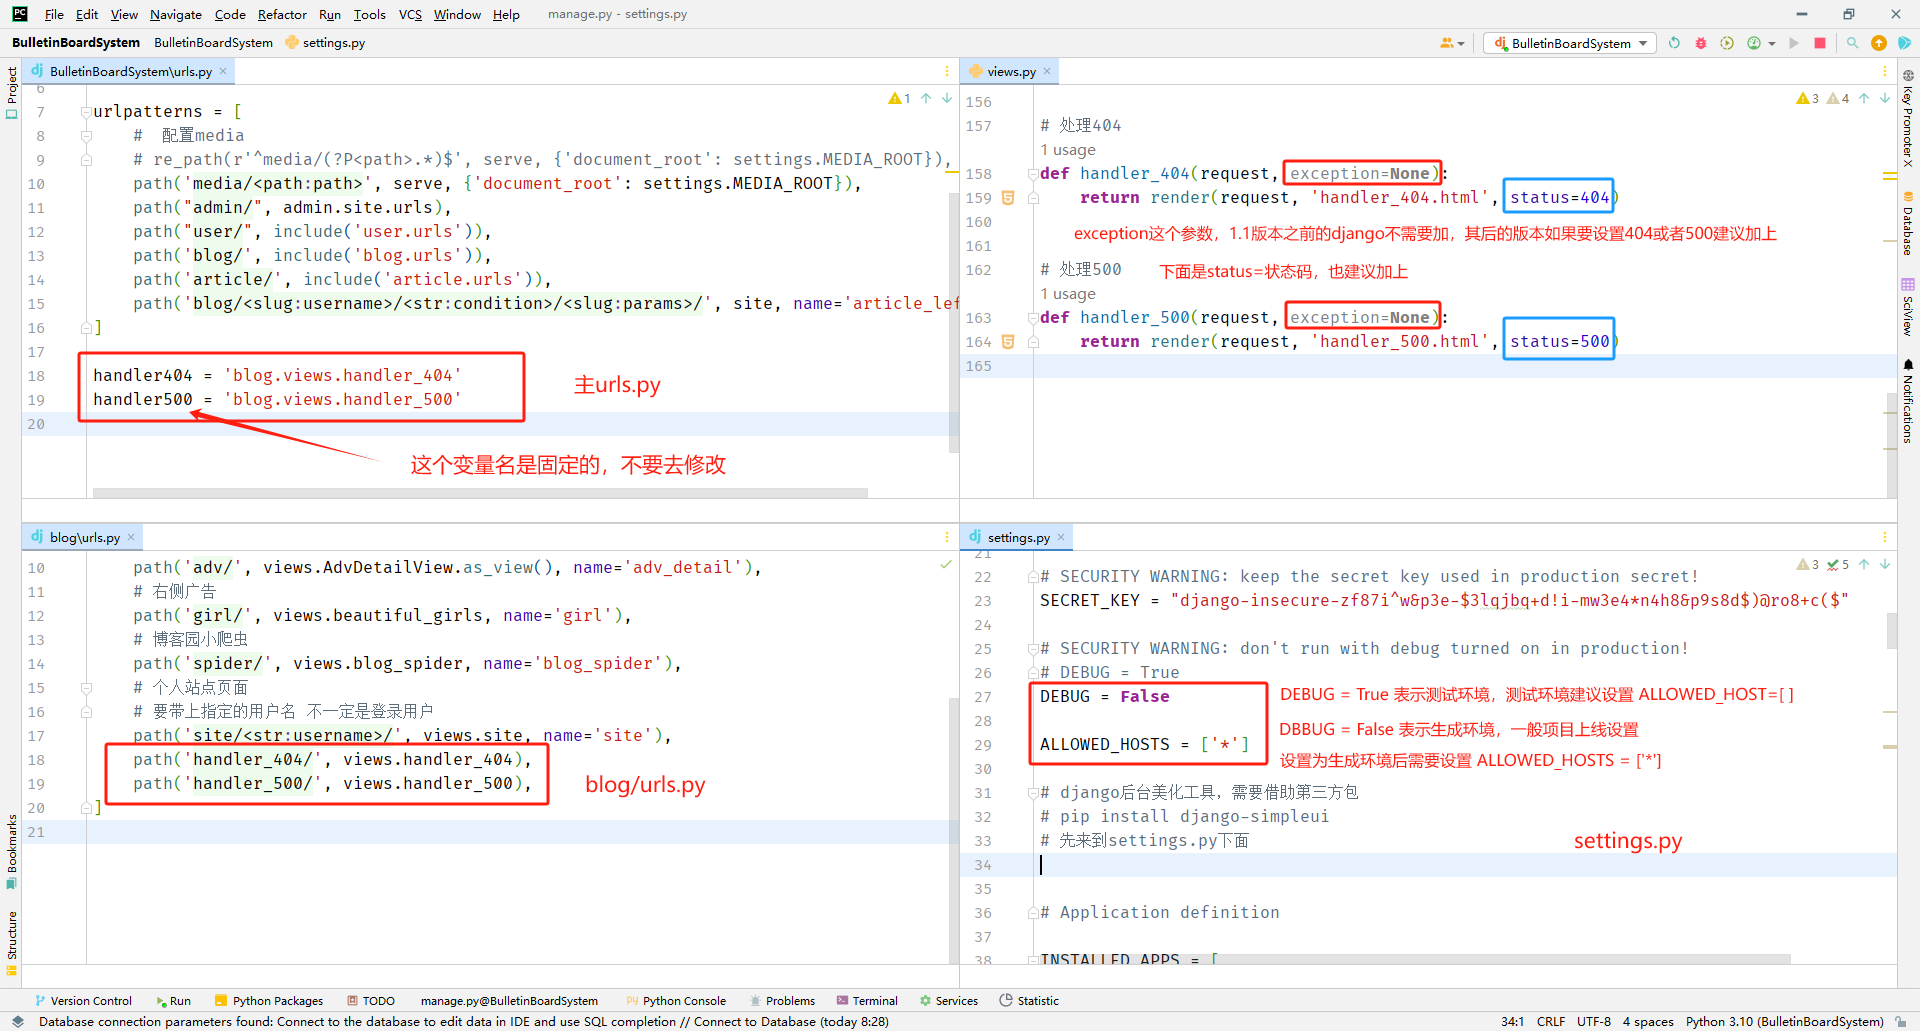Click the Python 3.10 interpreter widget

[x=1784, y=1021]
